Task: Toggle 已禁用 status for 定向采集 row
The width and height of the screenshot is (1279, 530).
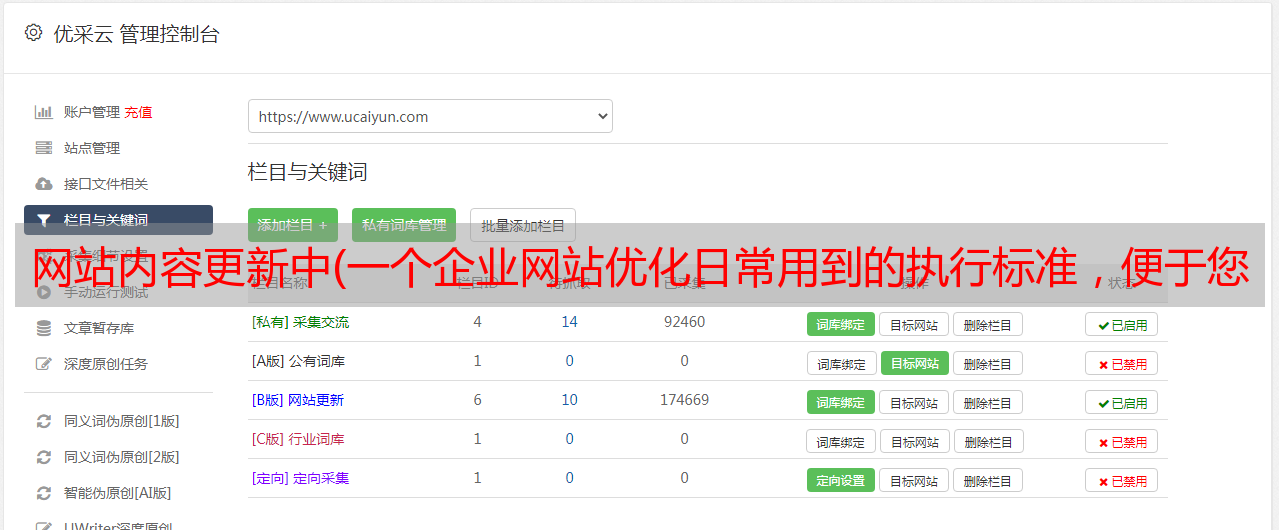Action: [1121, 480]
